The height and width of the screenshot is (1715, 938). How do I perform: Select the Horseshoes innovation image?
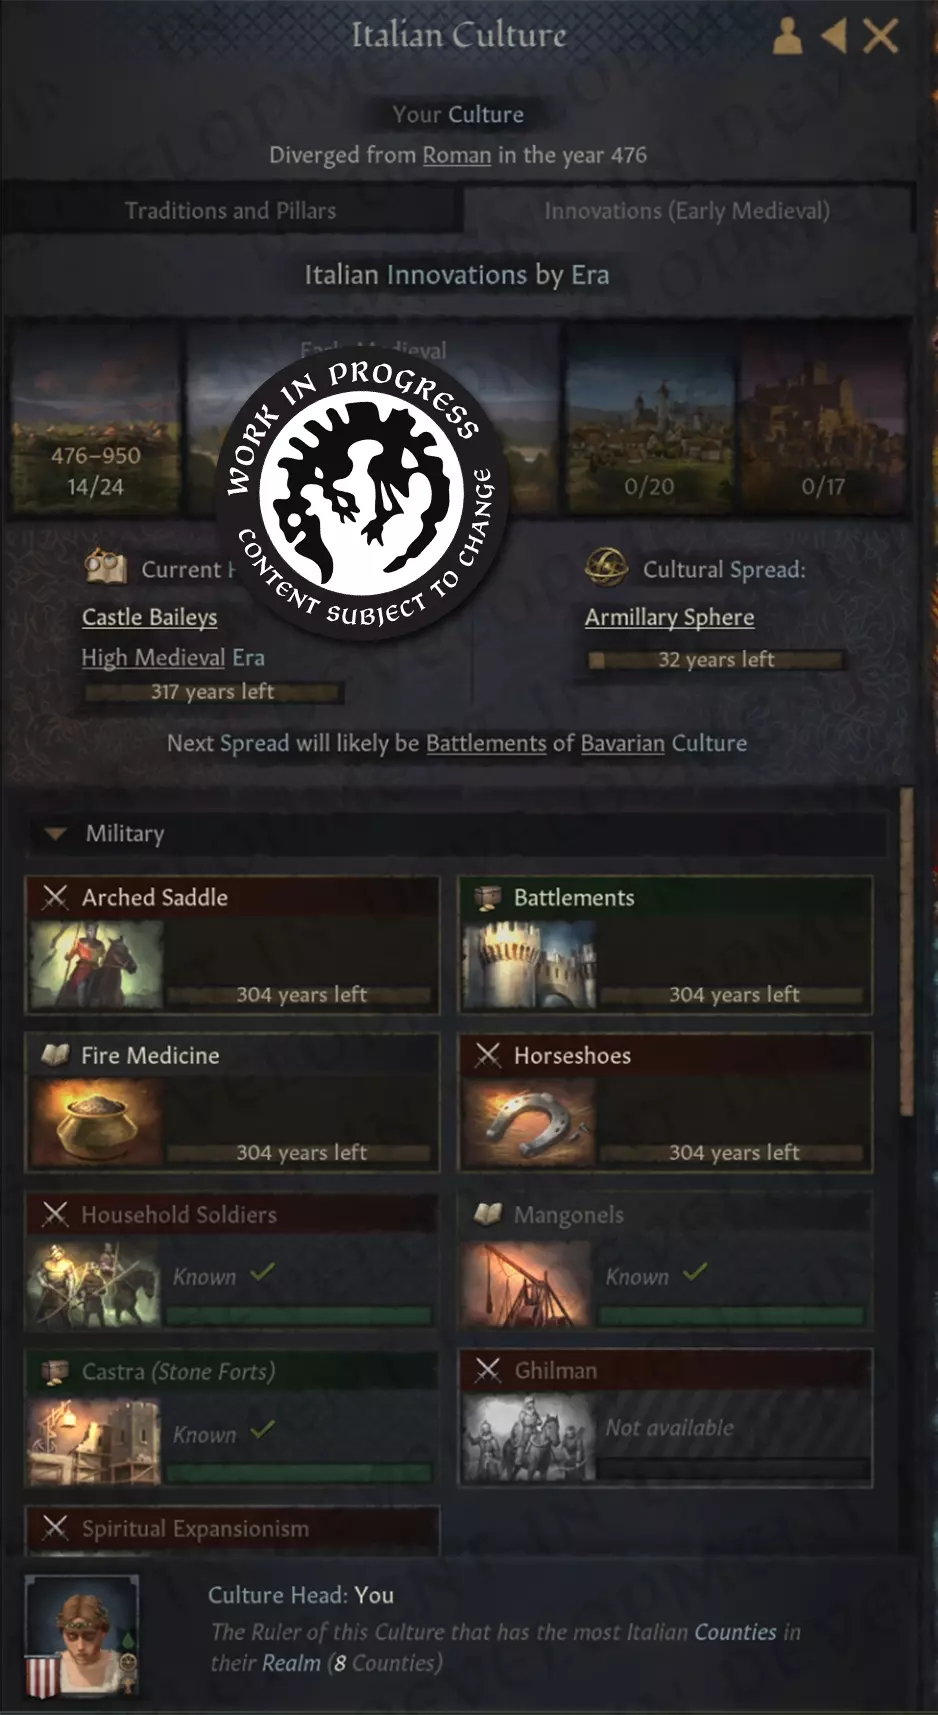pyautogui.click(x=529, y=1121)
